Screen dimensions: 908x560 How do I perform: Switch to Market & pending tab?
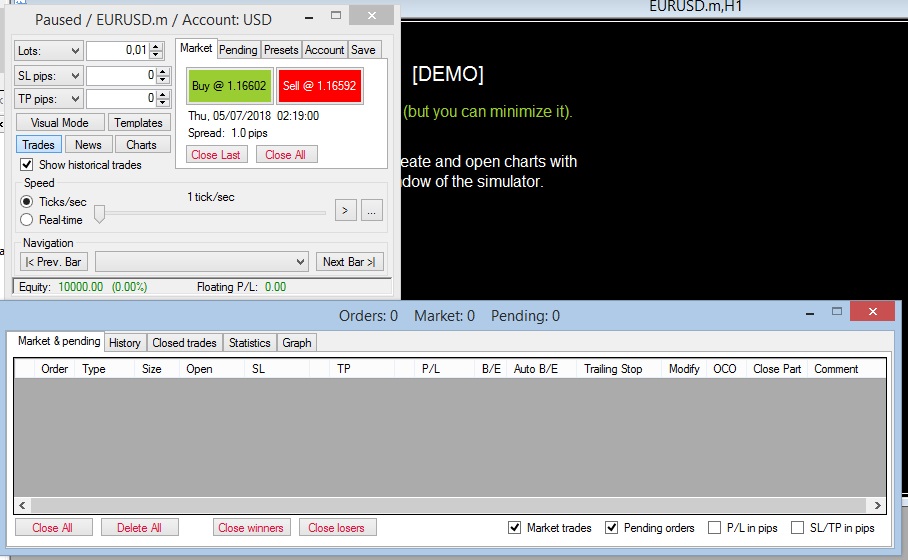(58, 341)
